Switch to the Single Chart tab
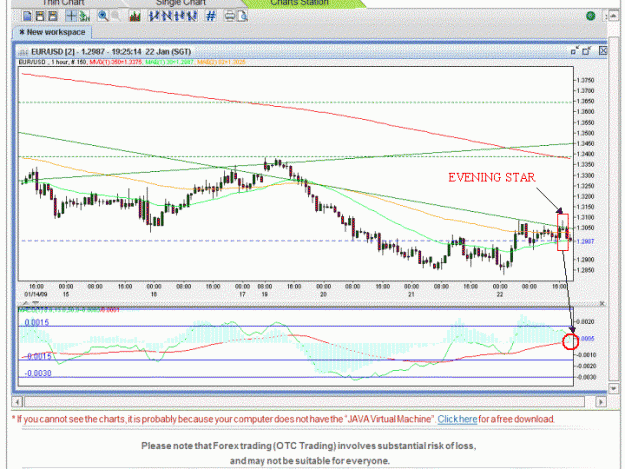This screenshot has width=625, height=469. 181,3
